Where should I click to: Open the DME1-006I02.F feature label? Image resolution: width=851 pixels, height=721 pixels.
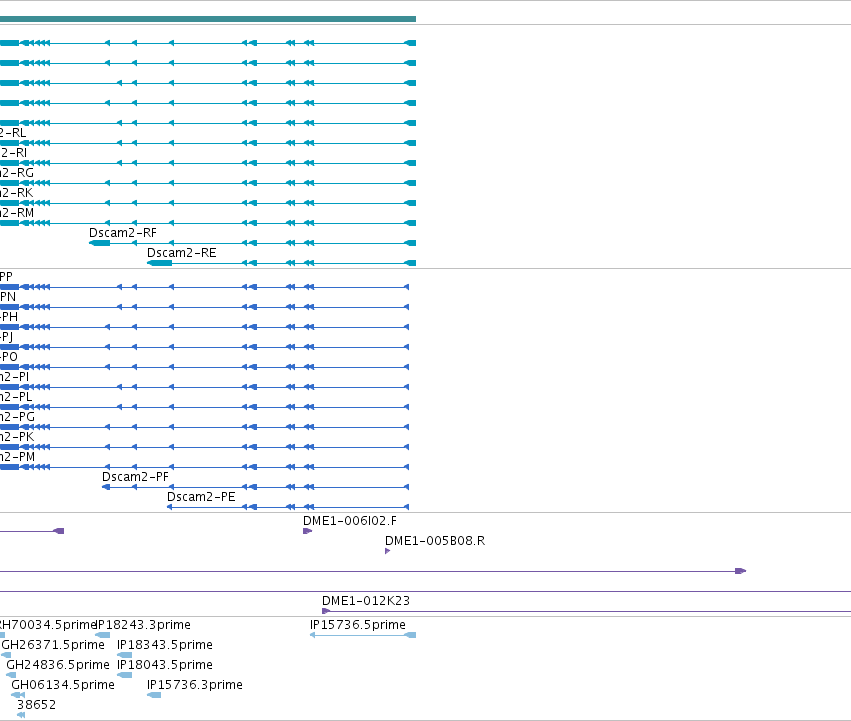coord(350,521)
